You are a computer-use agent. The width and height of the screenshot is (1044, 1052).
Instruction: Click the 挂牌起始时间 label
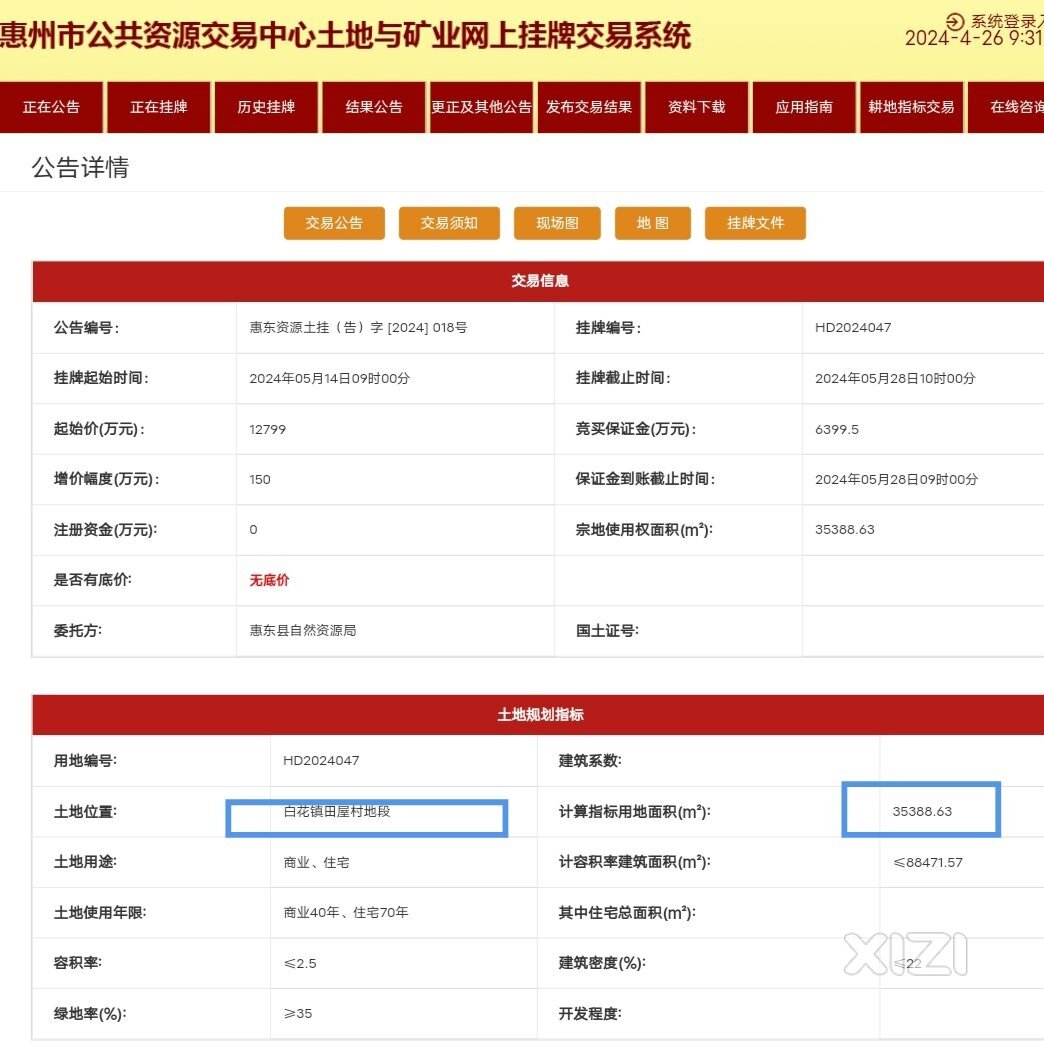101,378
